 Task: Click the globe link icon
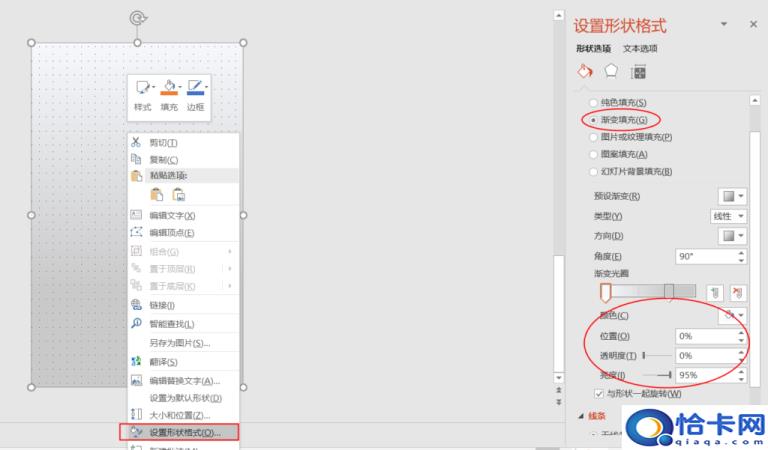[x=136, y=305]
